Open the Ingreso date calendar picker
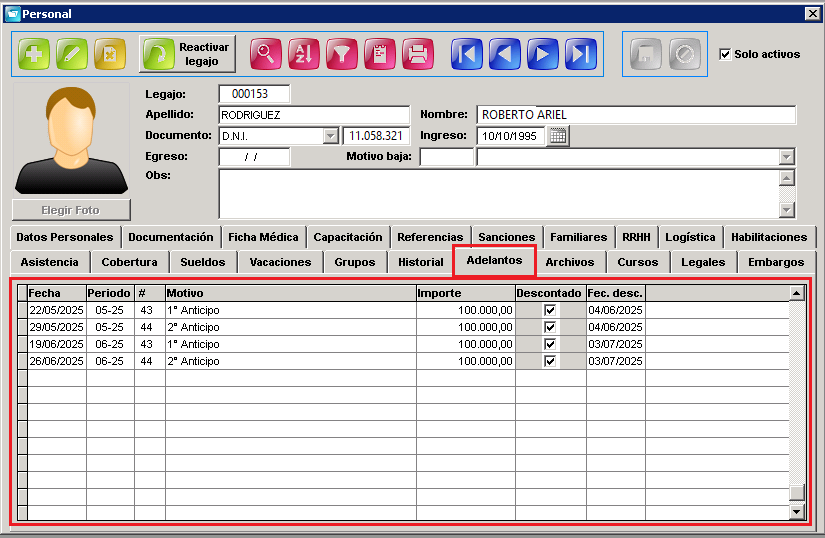Viewport: 825px width, 538px height. pos(558,136)
